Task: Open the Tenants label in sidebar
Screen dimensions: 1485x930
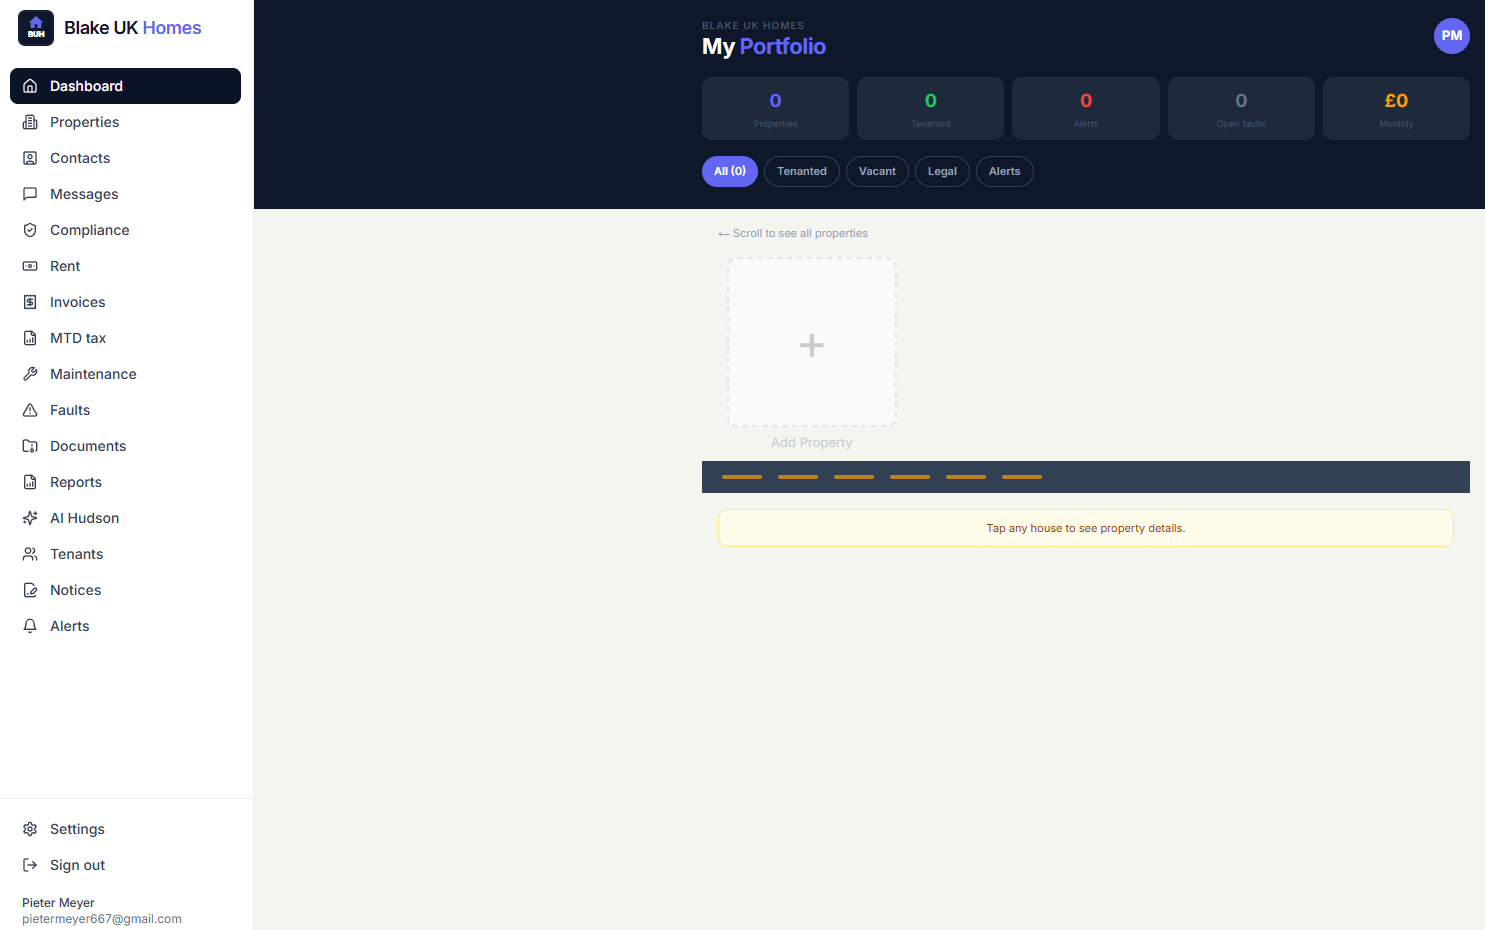Action: [77, 554]
